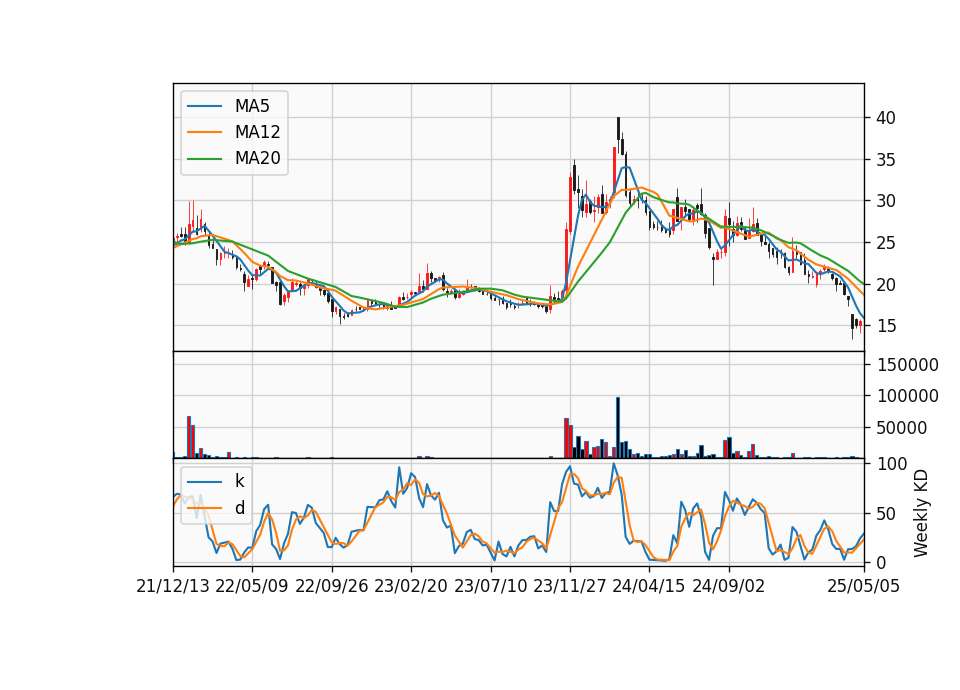
Task: Click the 24/04/15 date tick label
Action: [x=649, y=587]
